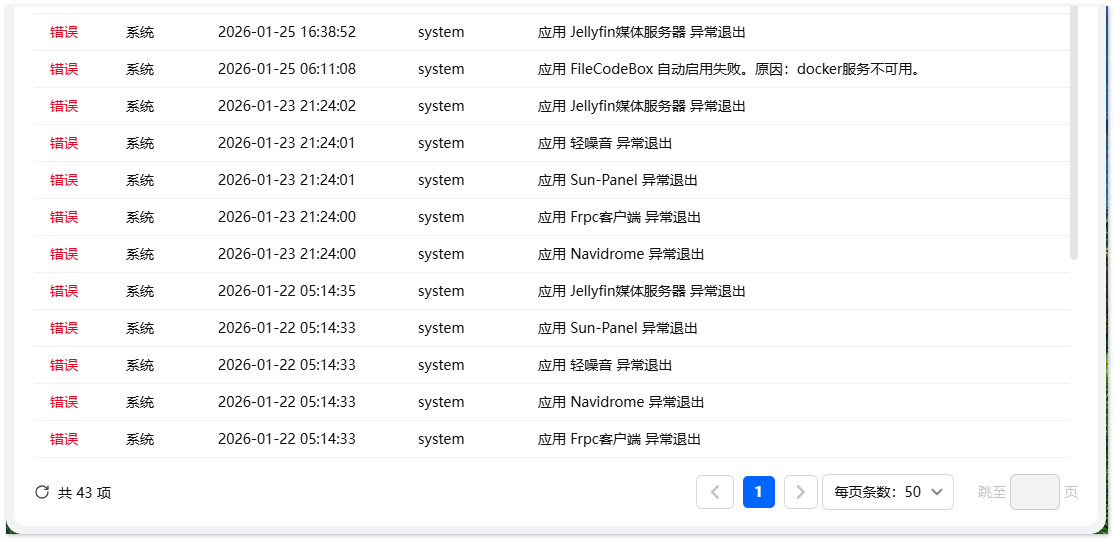The width and height of the screenshot is (1114, 540).
Task: Focus the 跳至 page number input
Action: (x=1035, y=492)
